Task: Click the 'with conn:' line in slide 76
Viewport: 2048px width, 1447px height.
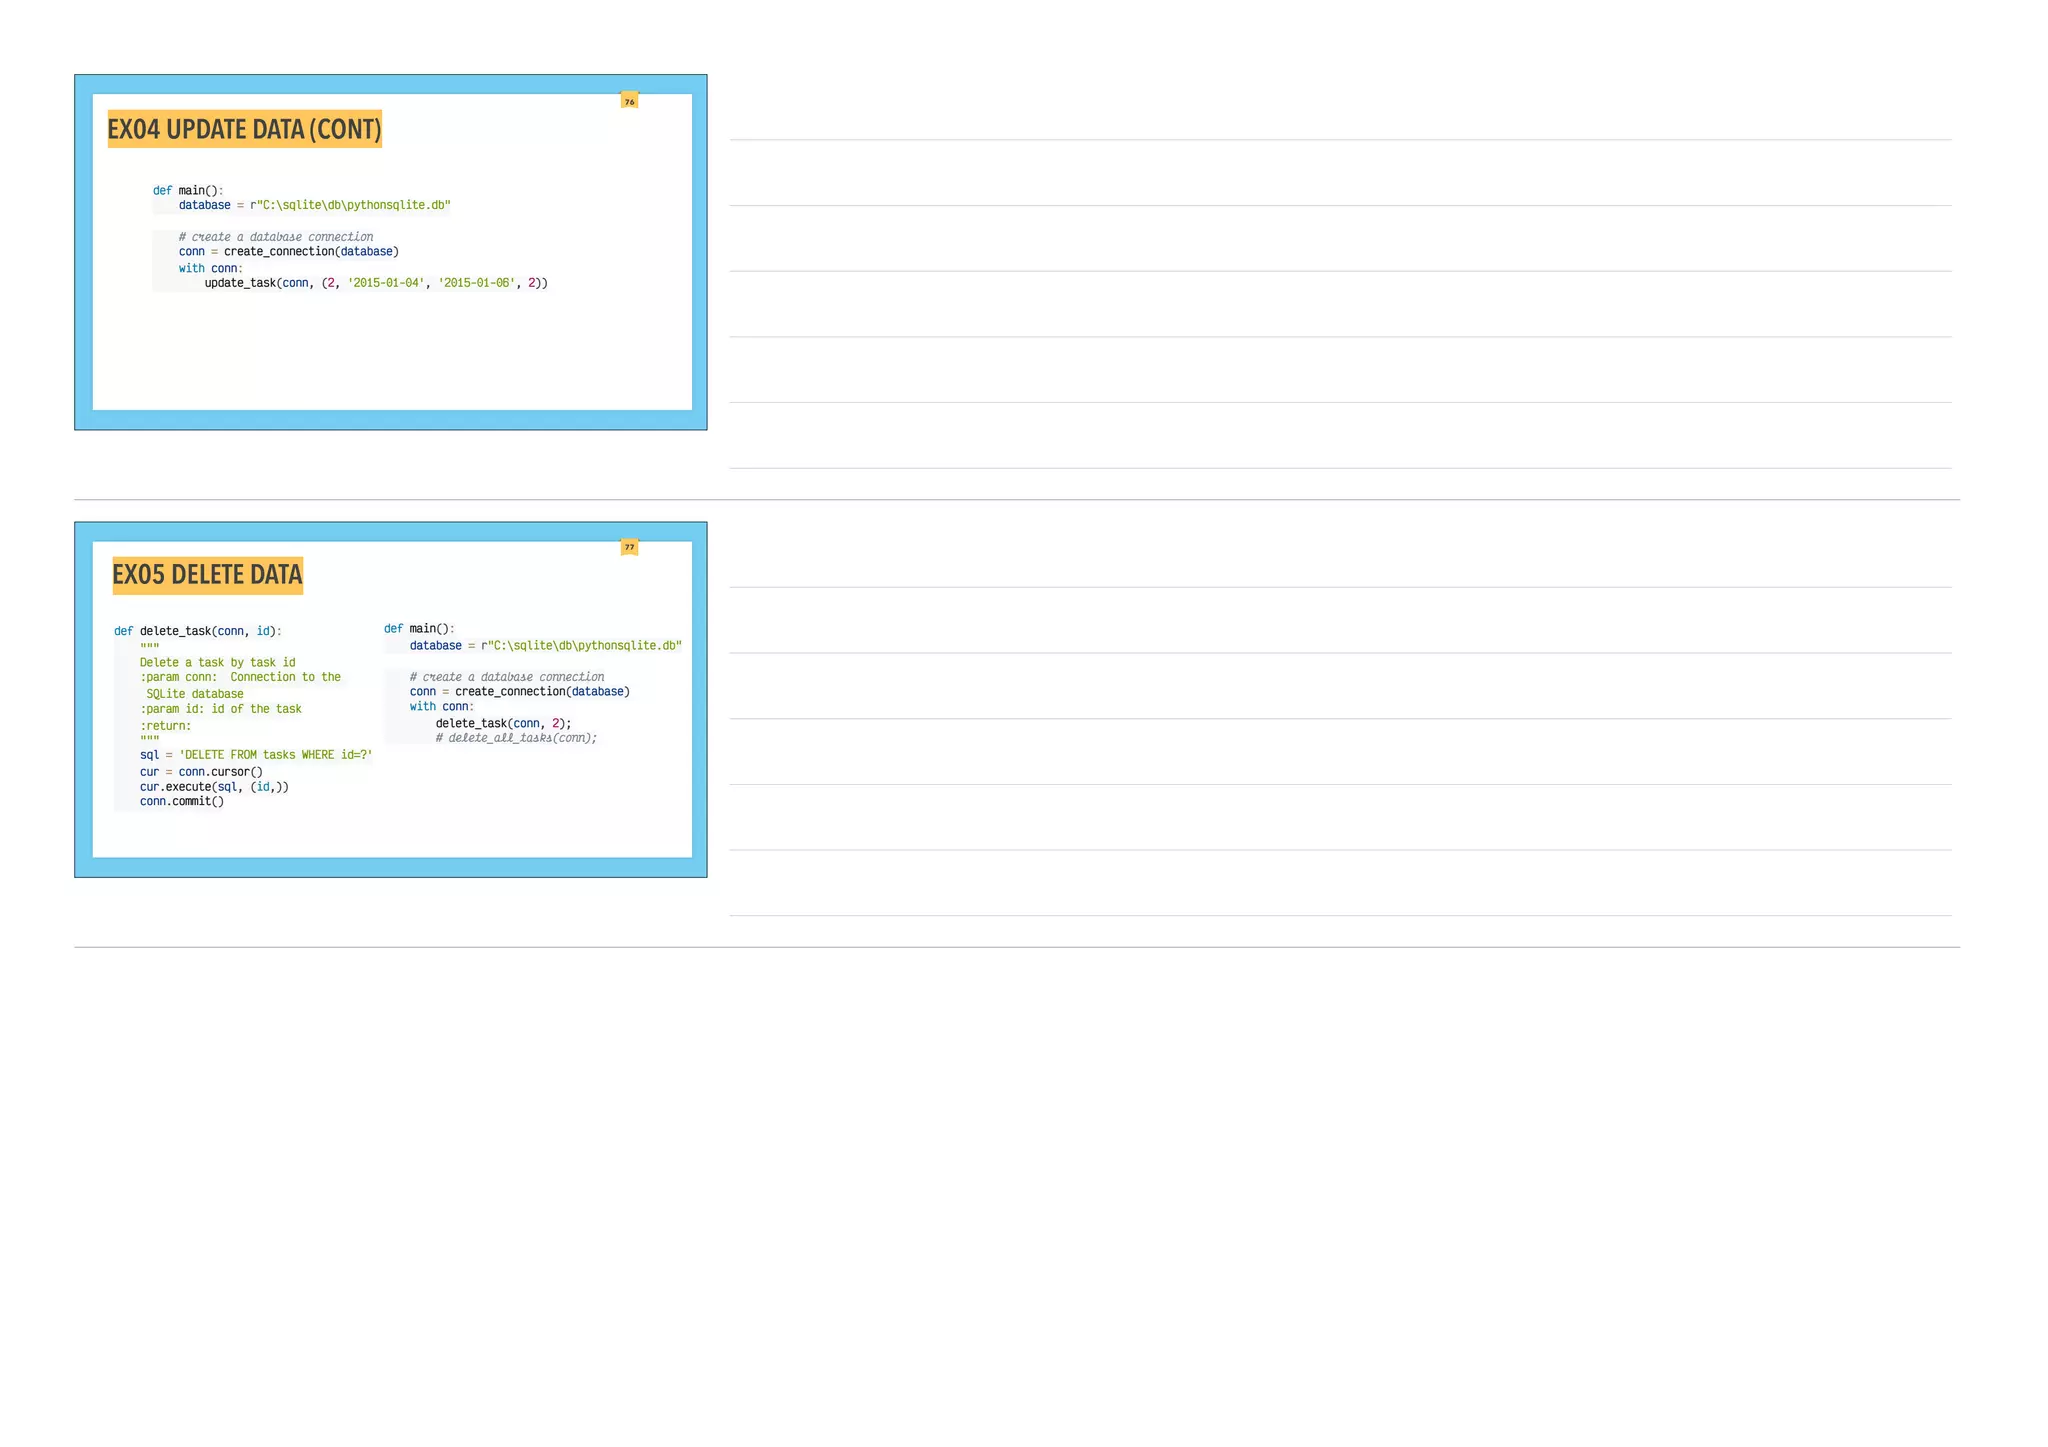Action: pyautogui.click(x=211, y=268)
